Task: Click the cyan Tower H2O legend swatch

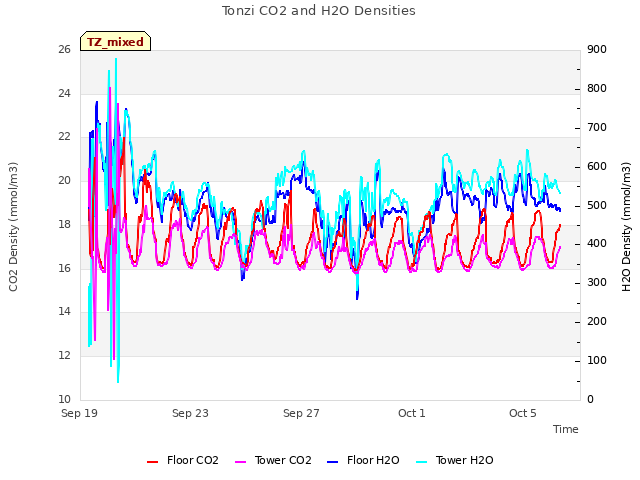Action: click(x=421, y=462)
